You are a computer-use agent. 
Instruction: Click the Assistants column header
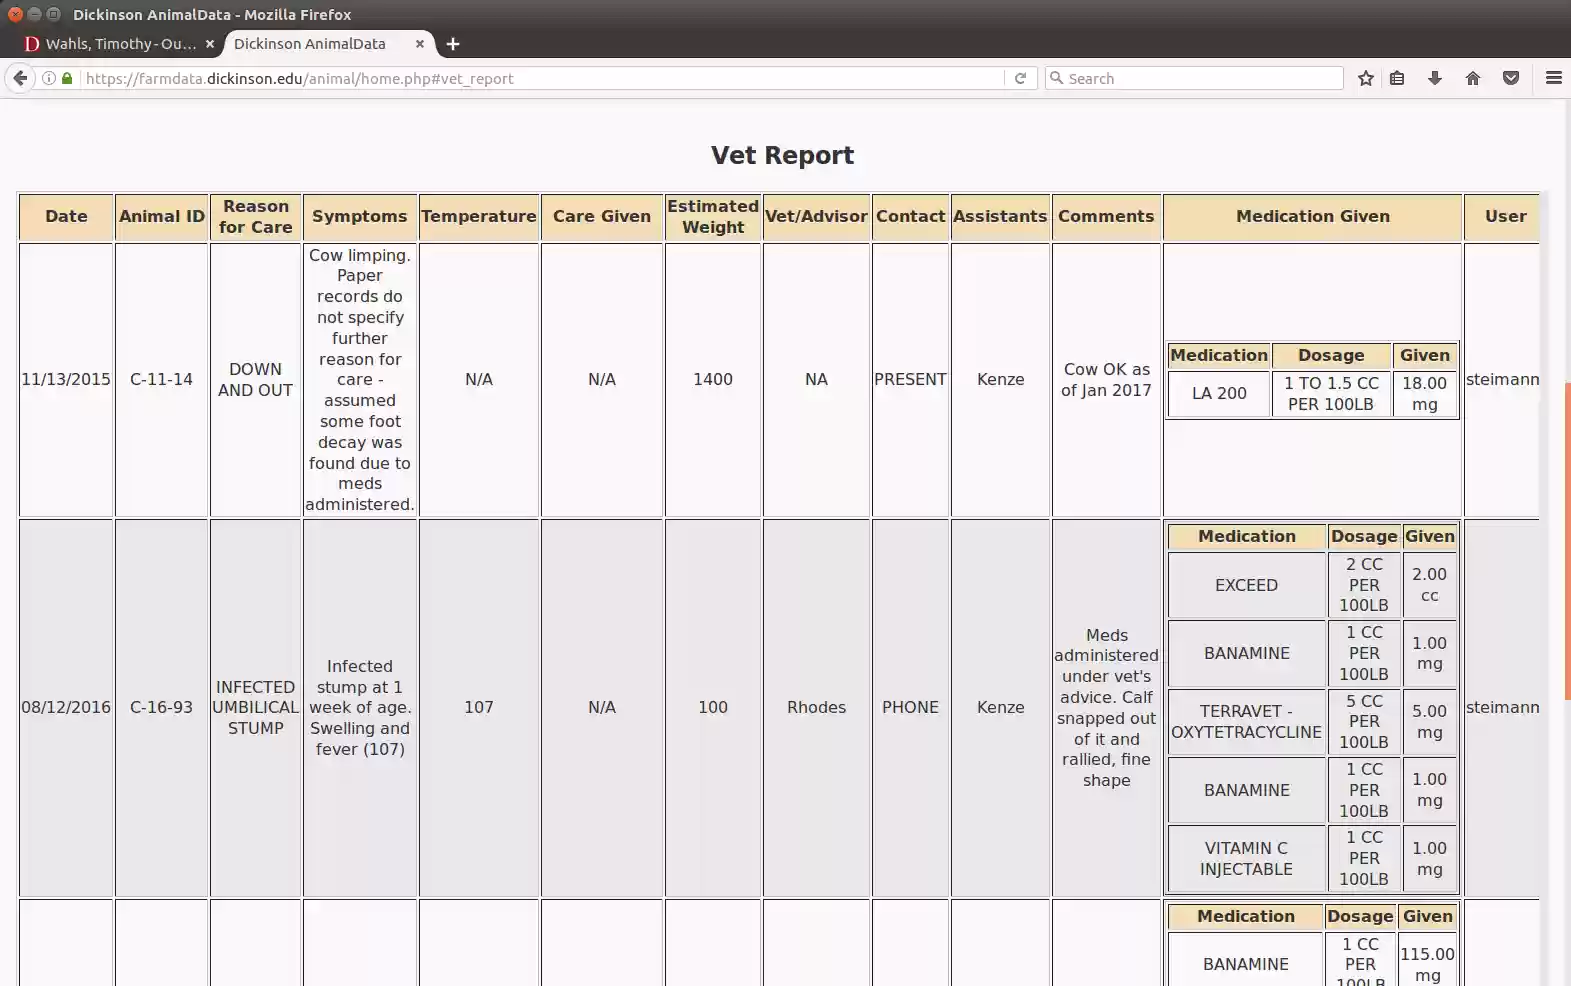pyautogui.click(x=1000, y=217)
